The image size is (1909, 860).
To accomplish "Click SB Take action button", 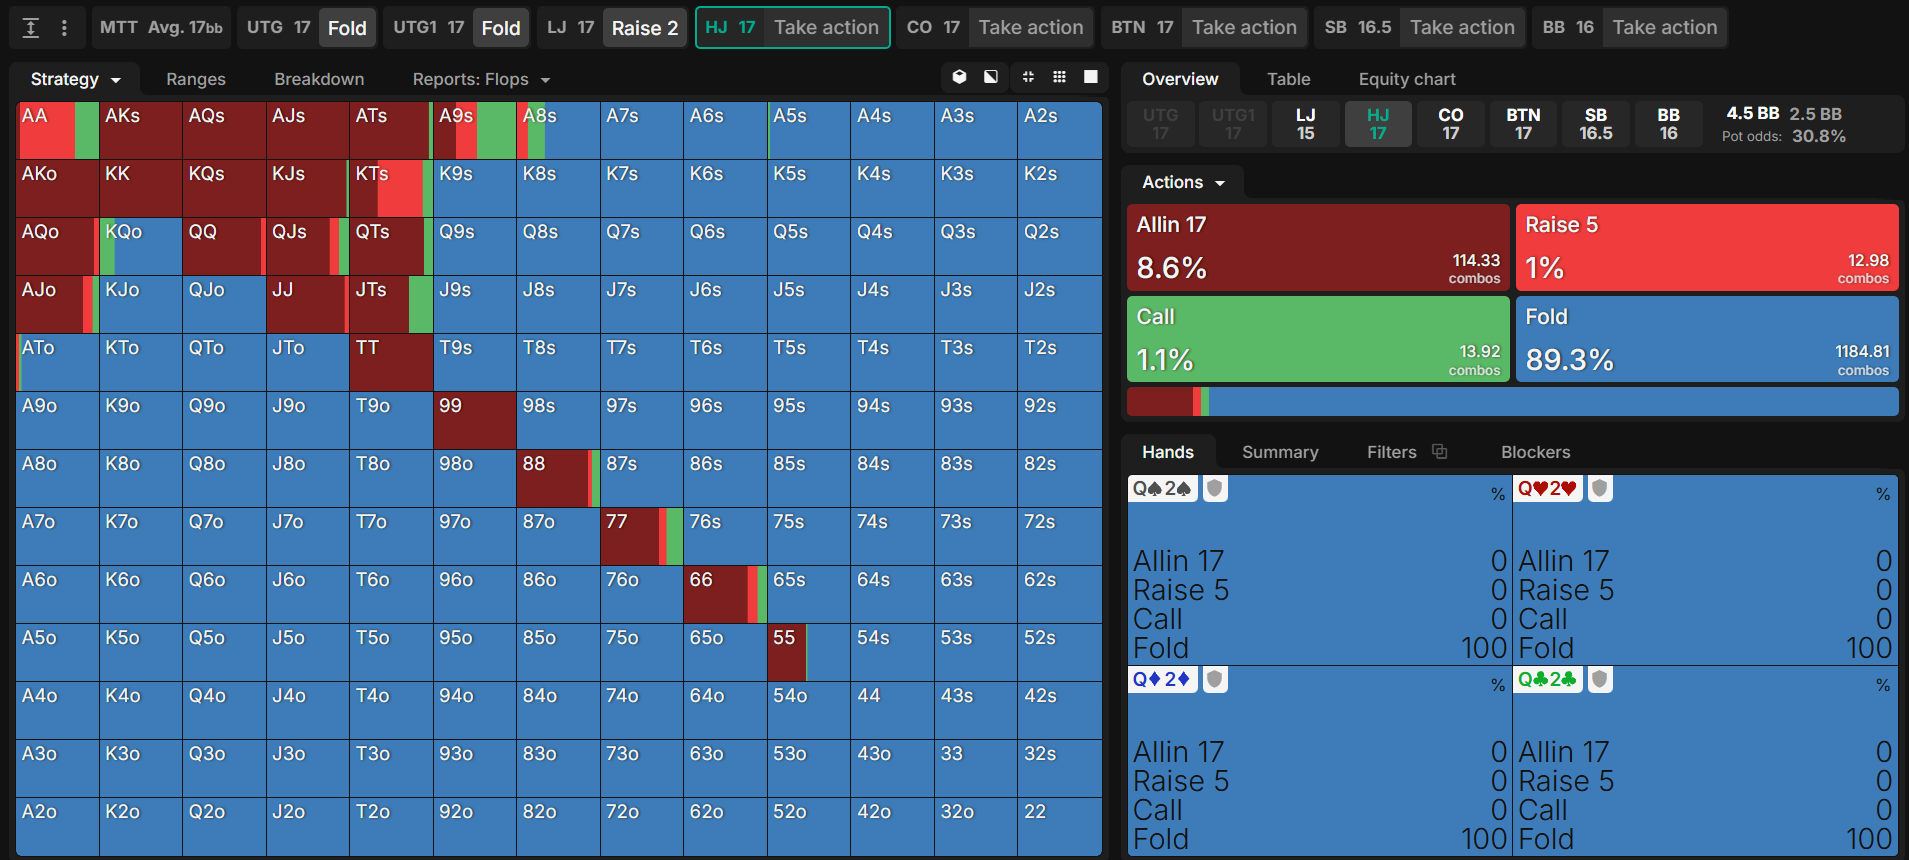I will pyautogui.click(x=1462, y=28).
